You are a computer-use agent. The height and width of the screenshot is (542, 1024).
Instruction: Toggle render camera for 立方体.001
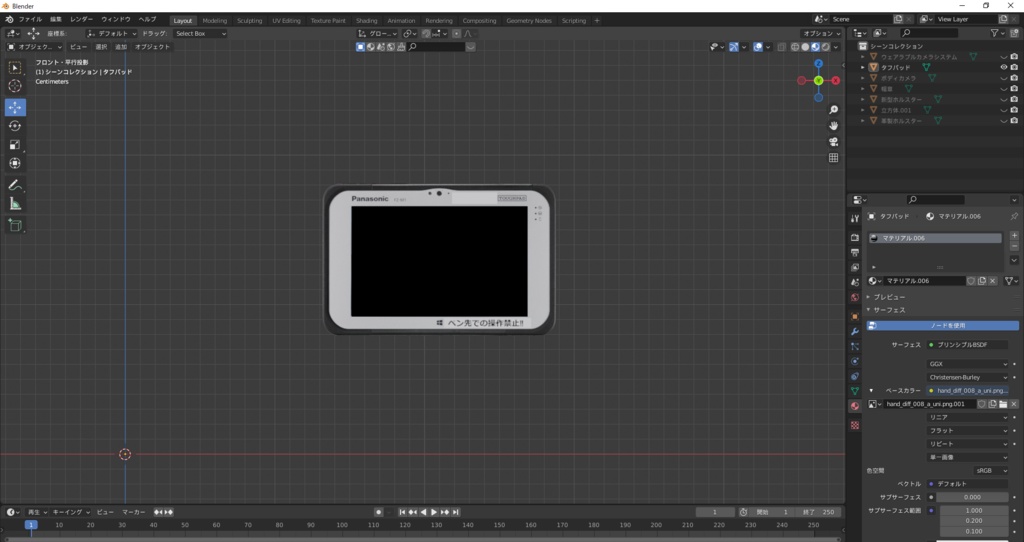1014,110
